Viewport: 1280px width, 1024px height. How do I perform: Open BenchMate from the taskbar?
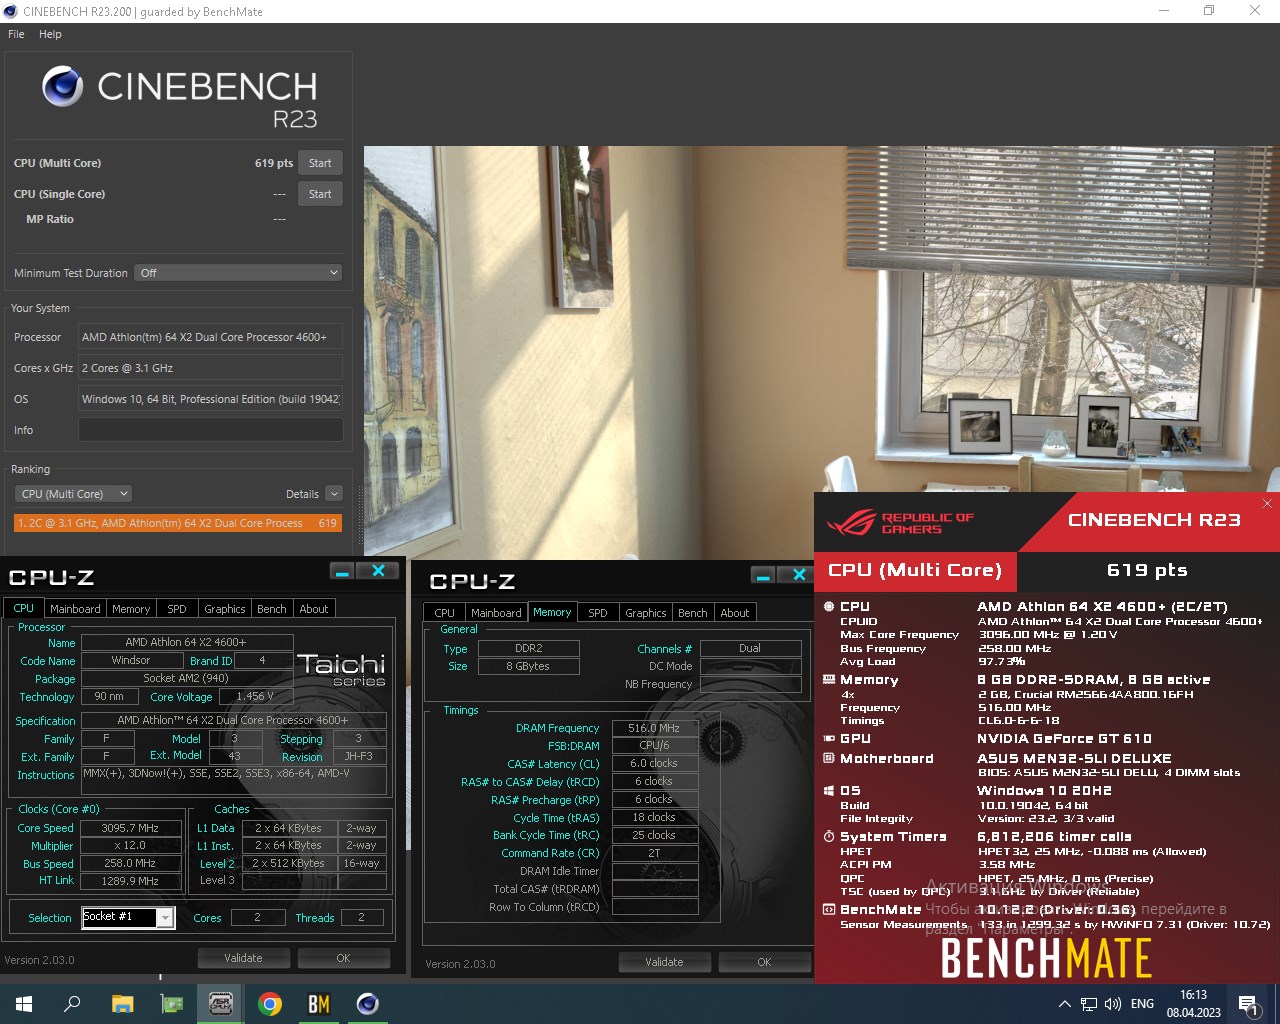point(318,1004)
